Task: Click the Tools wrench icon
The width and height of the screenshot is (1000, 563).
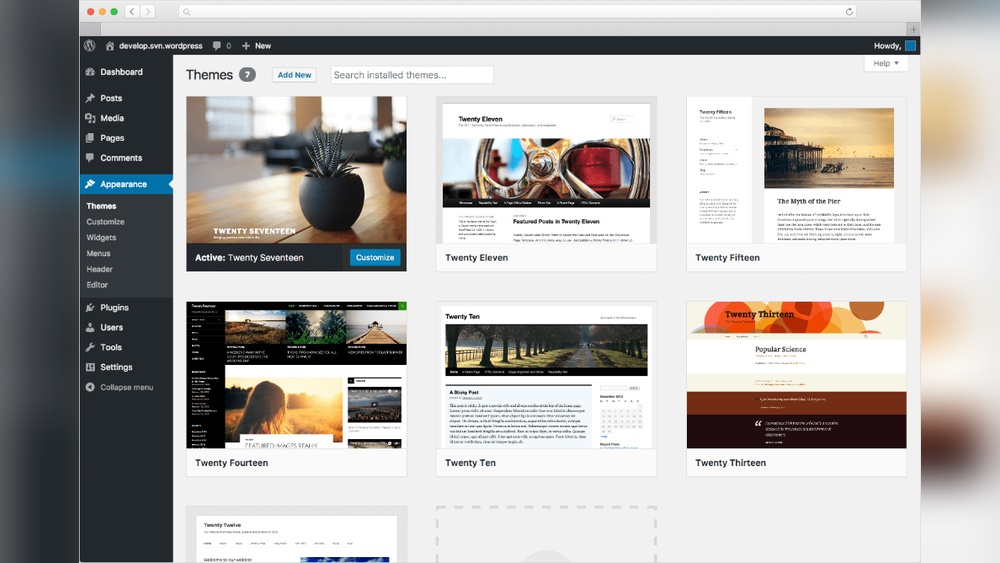Action: point(90,347)
